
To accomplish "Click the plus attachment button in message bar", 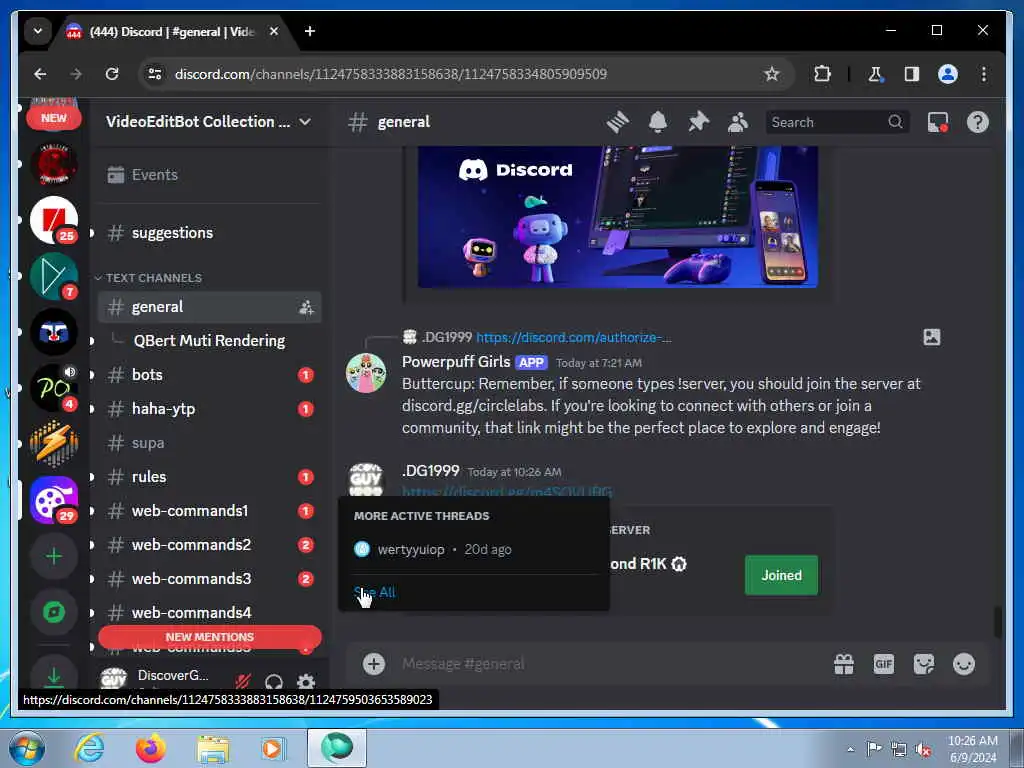I will [374, 664].
